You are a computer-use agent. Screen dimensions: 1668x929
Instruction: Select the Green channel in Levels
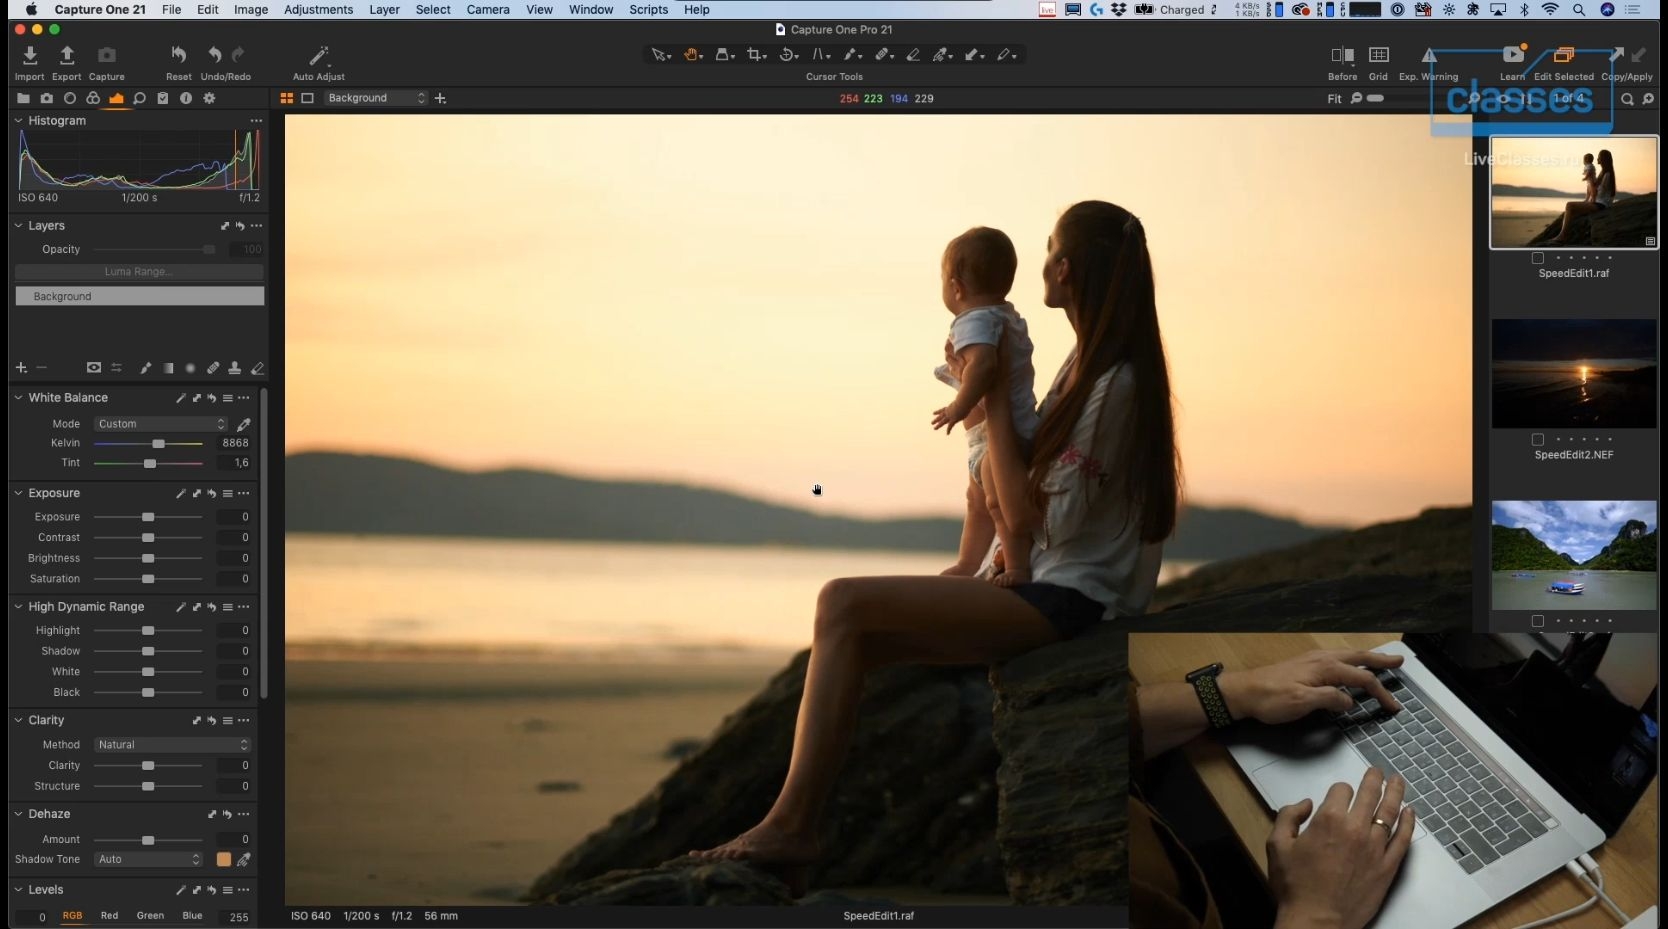[x=150, y=916]
